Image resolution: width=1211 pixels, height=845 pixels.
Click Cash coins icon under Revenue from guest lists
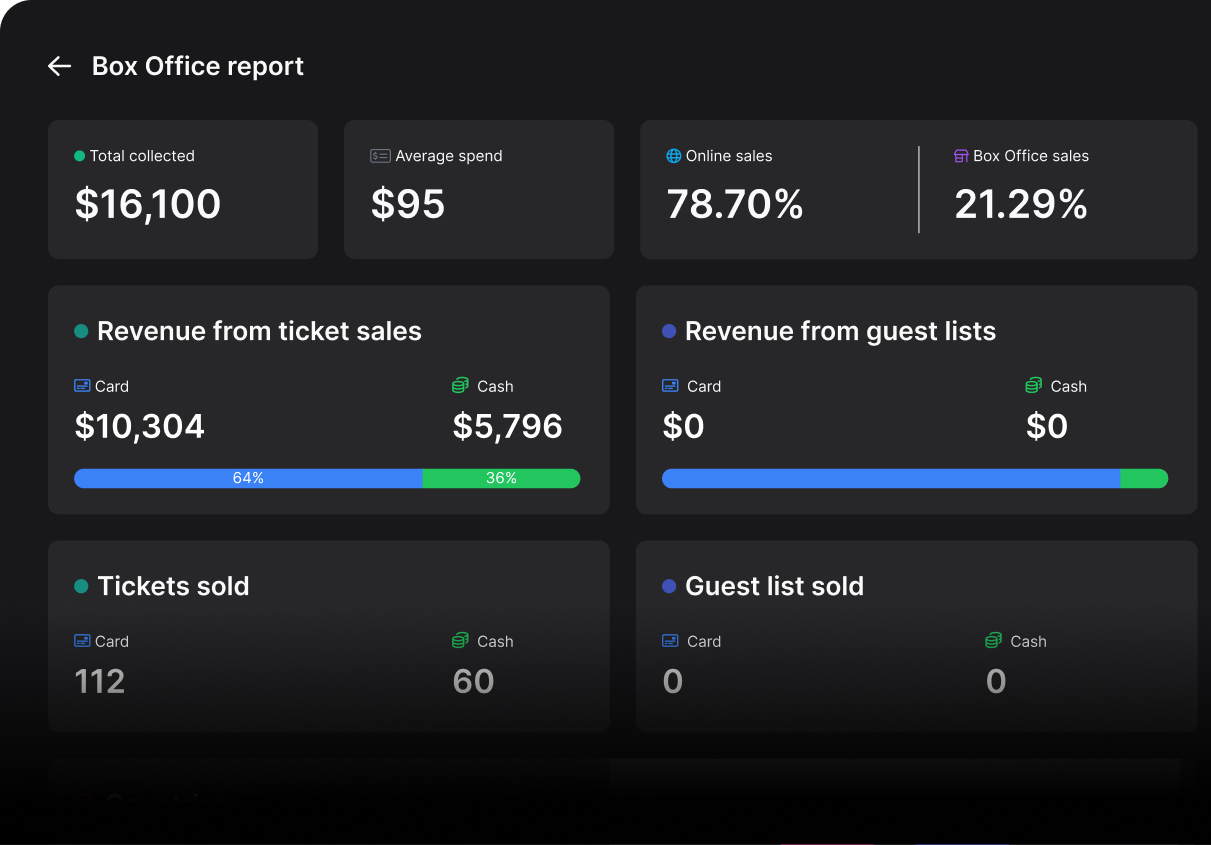pyautogui.click(x=1034, y=386)
